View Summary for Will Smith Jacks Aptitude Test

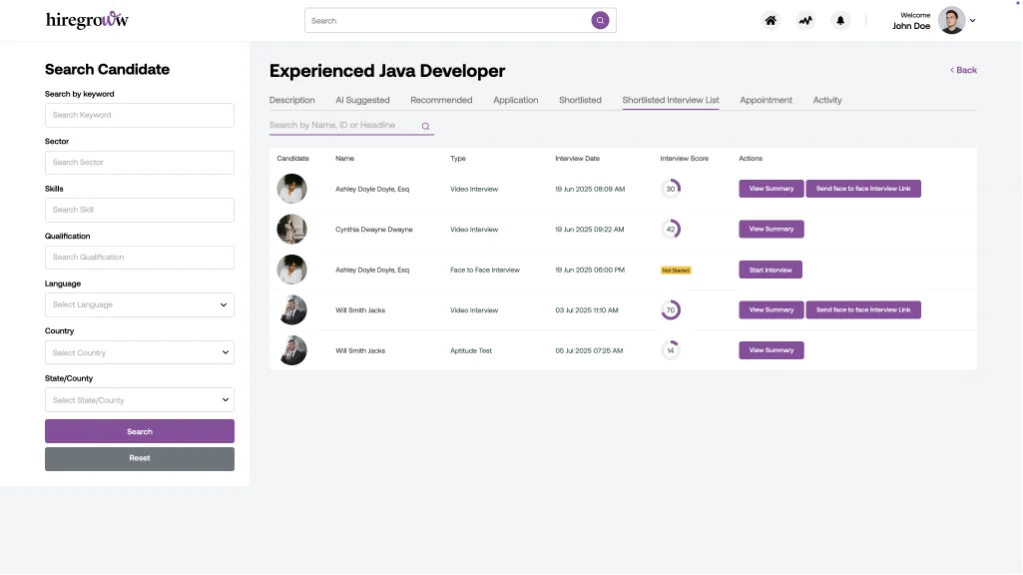click(x=771, y=350)
